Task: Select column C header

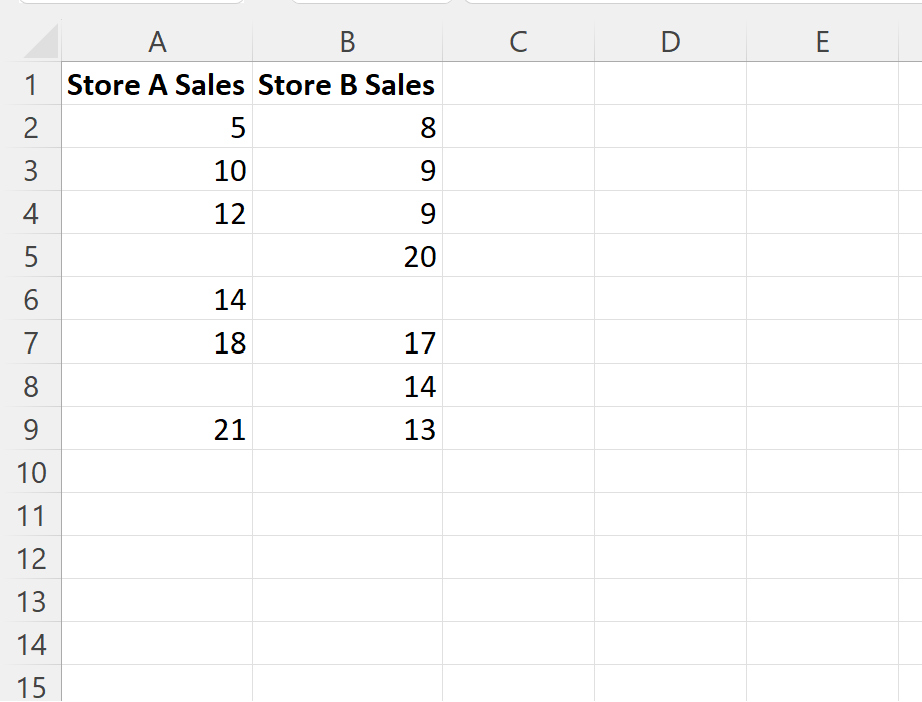Action: 518,42
